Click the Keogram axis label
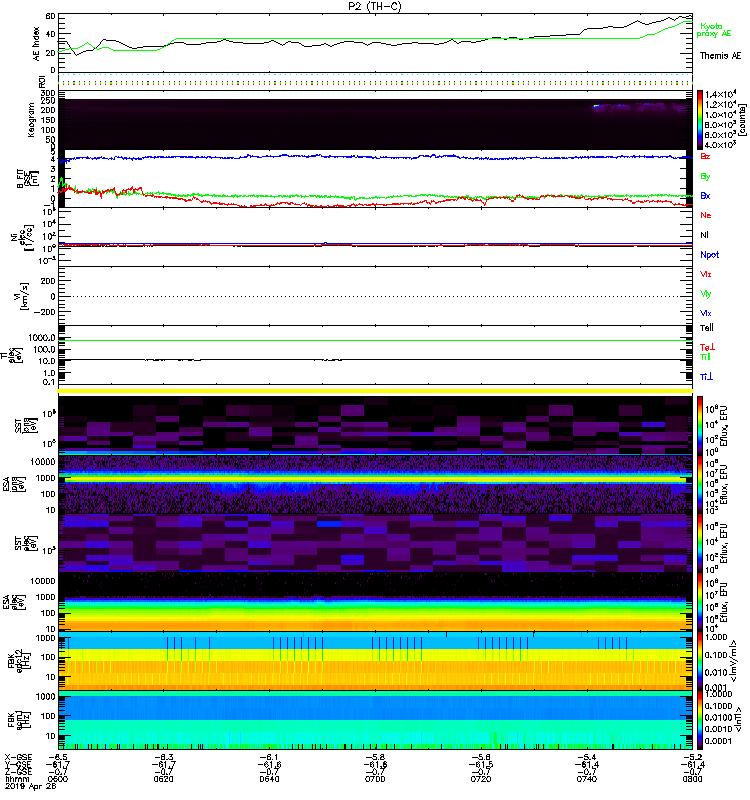 tap(31, 120)
